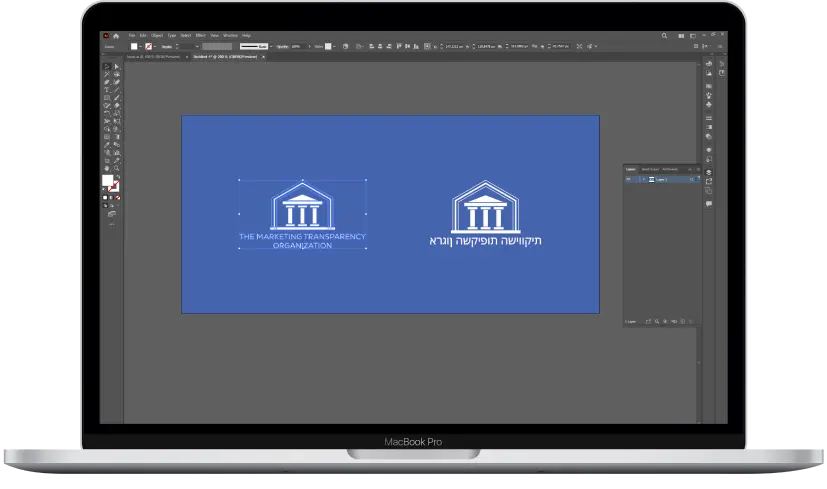Viewport: 827px width, 489px height.
Task: Toggle visibility of Layer 1
Action: (x=629, y=179)
